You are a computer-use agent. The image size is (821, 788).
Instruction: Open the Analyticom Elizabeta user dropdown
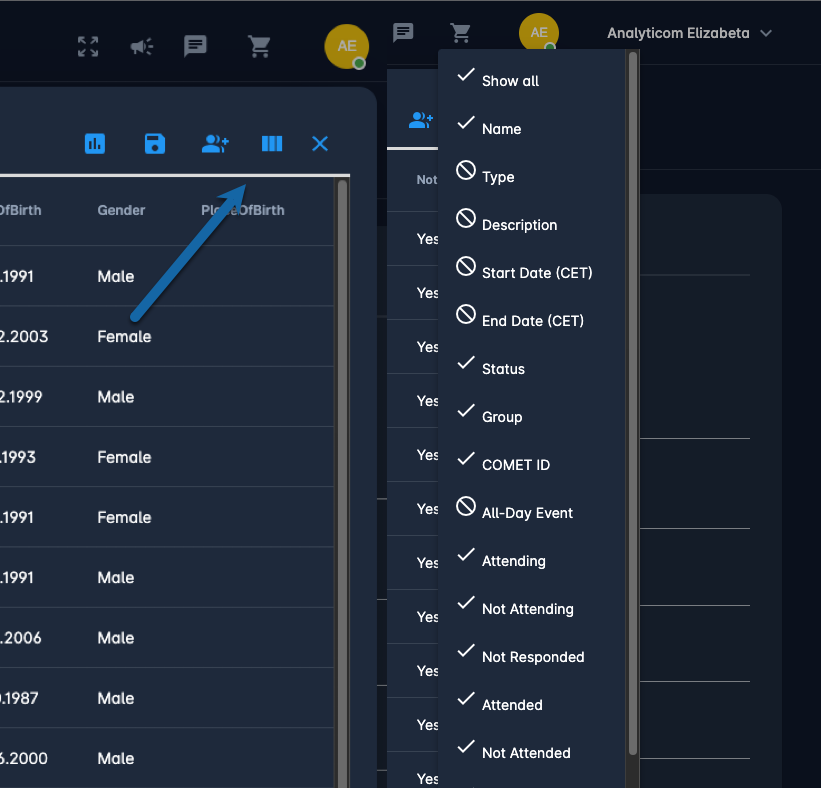click(x=689, y=33)
